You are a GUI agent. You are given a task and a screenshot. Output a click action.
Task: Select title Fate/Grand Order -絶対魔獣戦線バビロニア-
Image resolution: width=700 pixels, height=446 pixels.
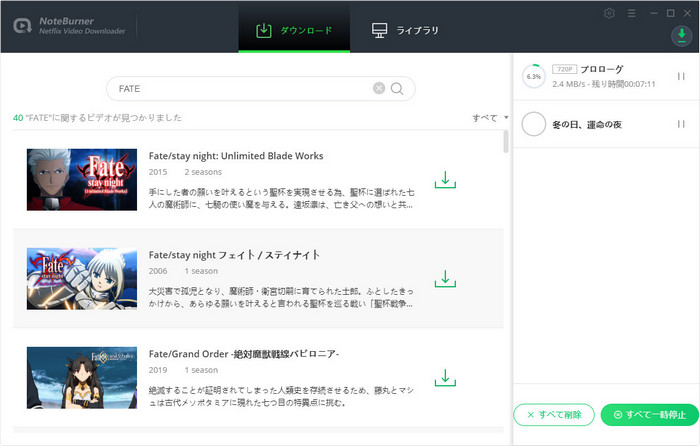(x=244, y=354)
